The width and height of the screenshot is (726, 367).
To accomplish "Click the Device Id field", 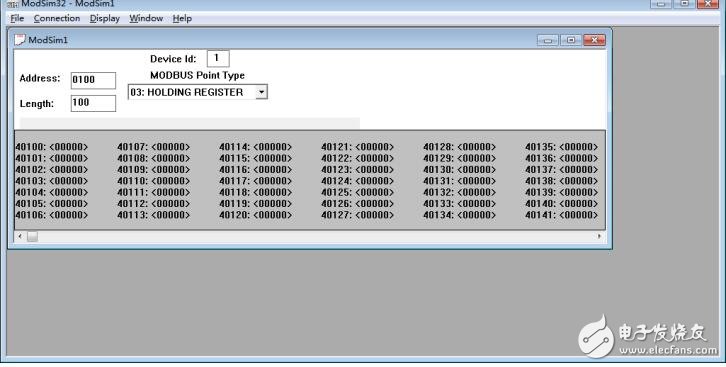I will click(218, 58).
